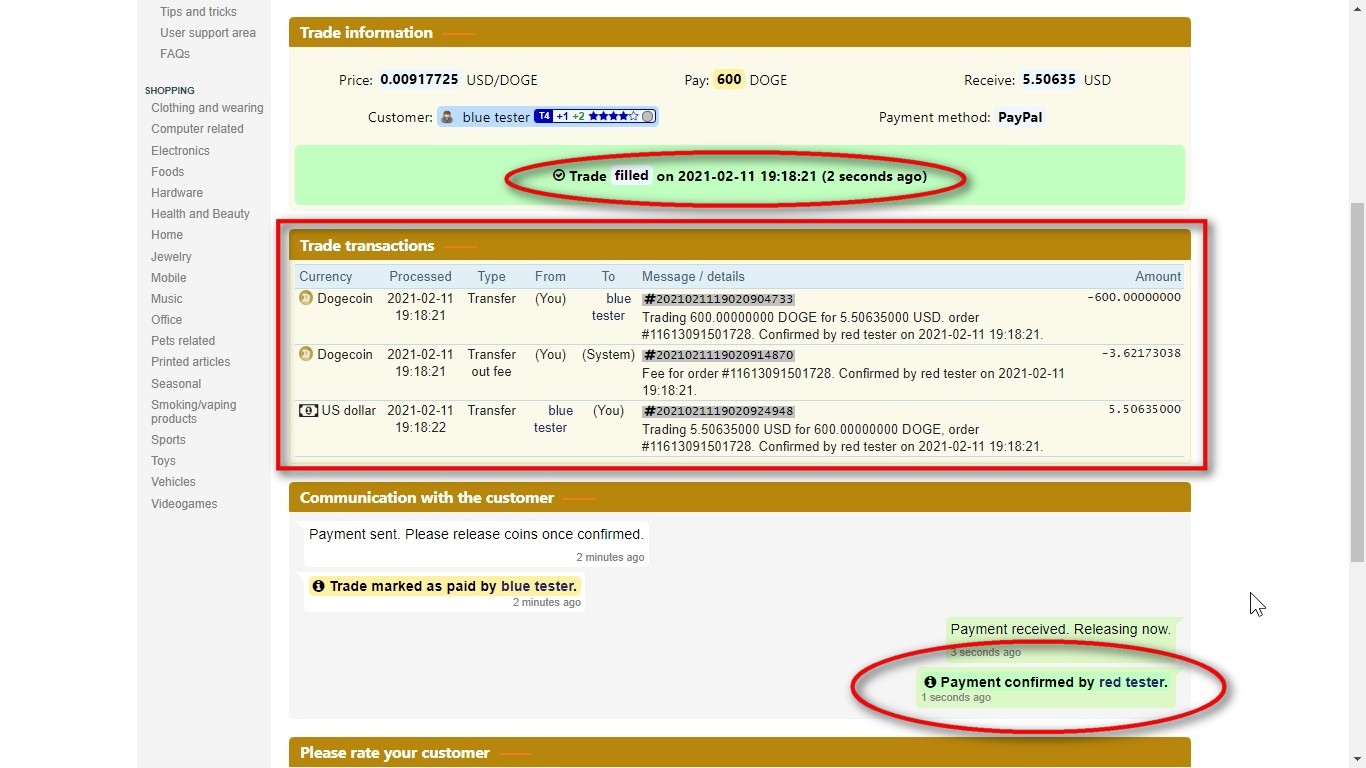Open the FAQs sidebar link
The height and width of the screenshot is (768, 1366).
175,54
